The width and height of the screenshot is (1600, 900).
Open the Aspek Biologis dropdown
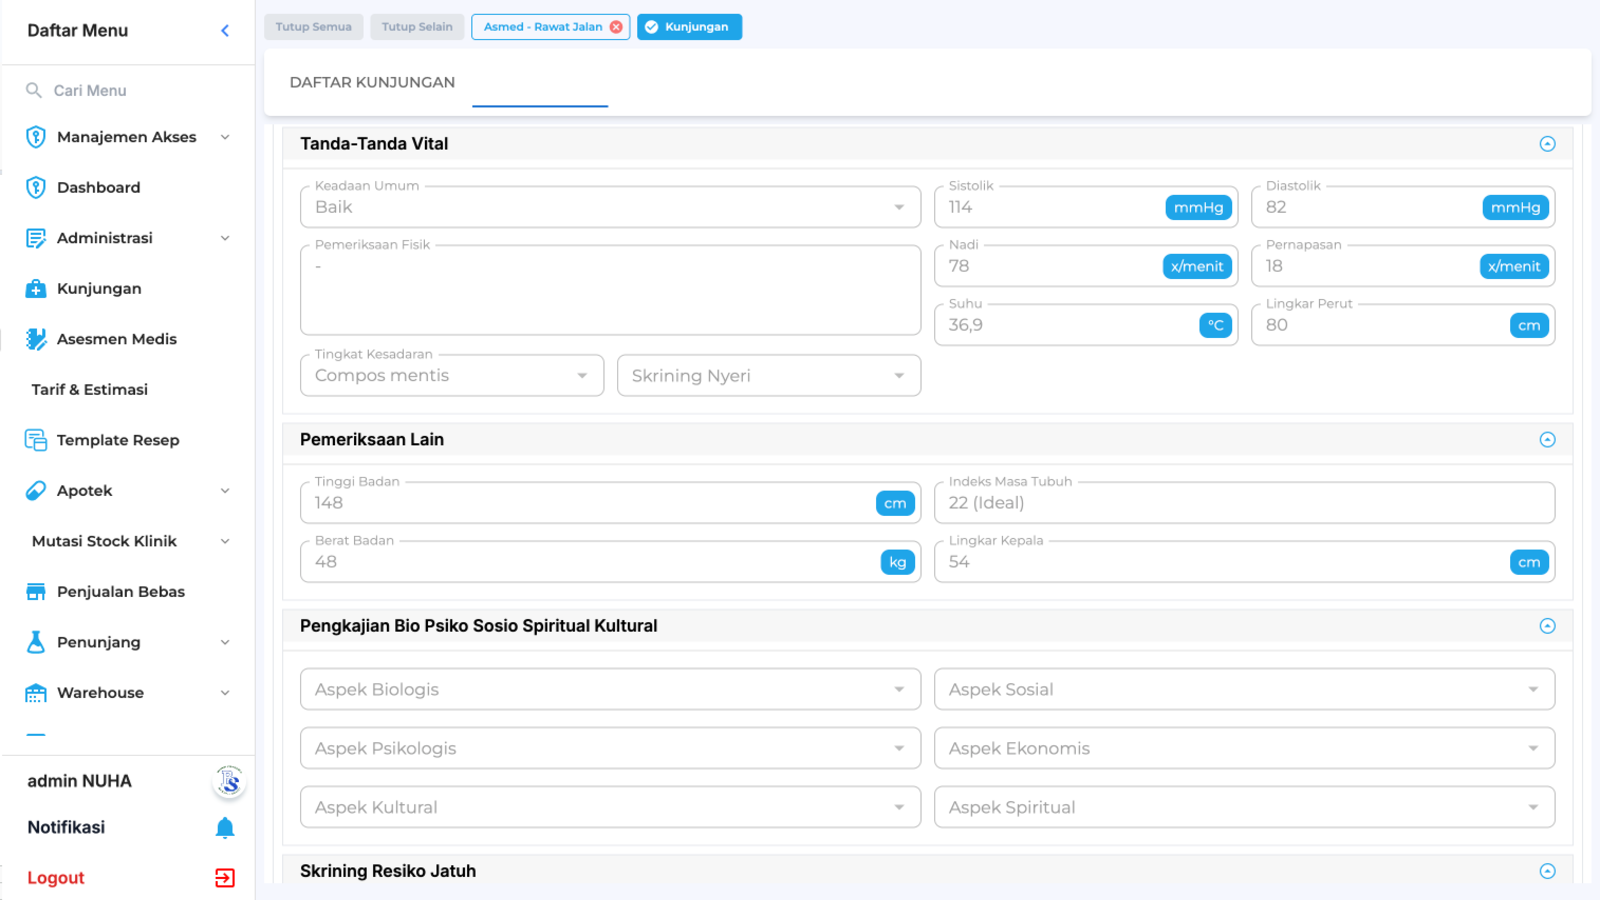[x=610, y=689]
